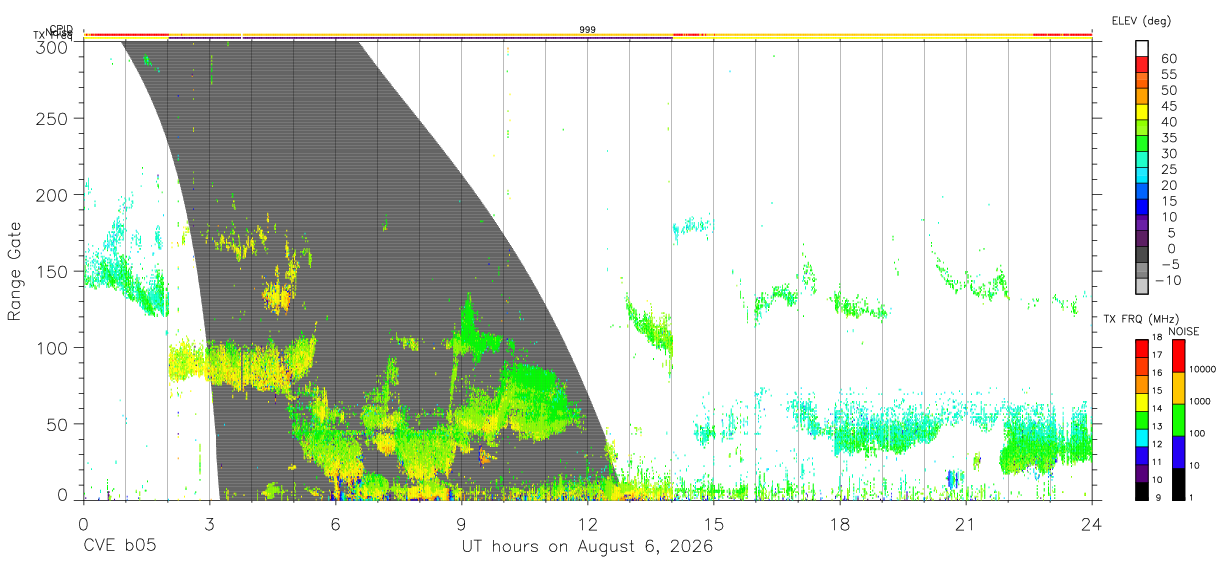
Task: Click the green segment of the NOISE bar
Action: click(1179, 419)
